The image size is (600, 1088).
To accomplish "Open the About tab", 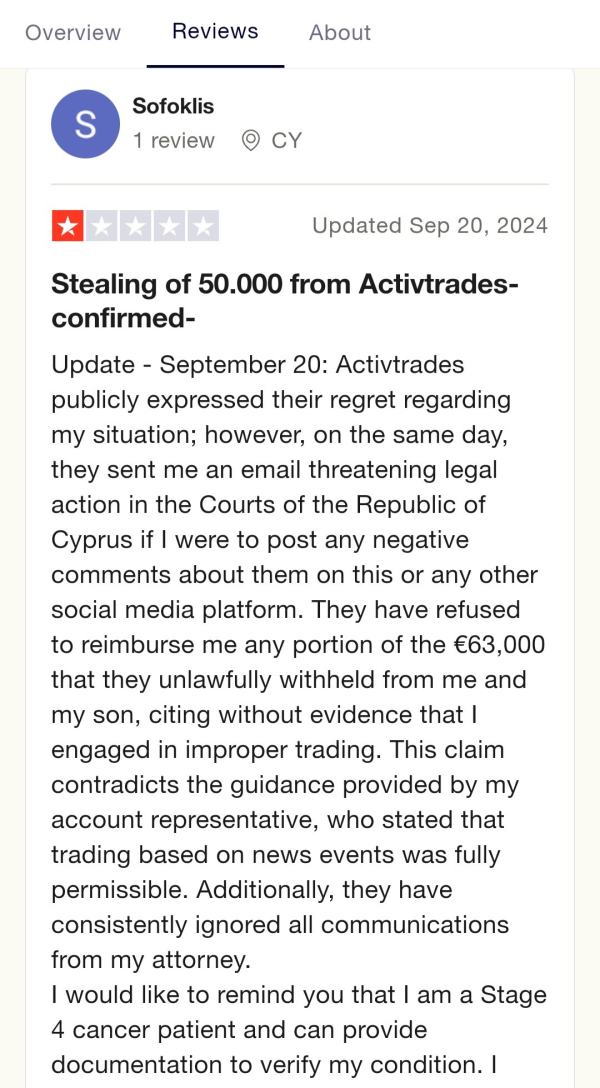I will tap(340, 33).
